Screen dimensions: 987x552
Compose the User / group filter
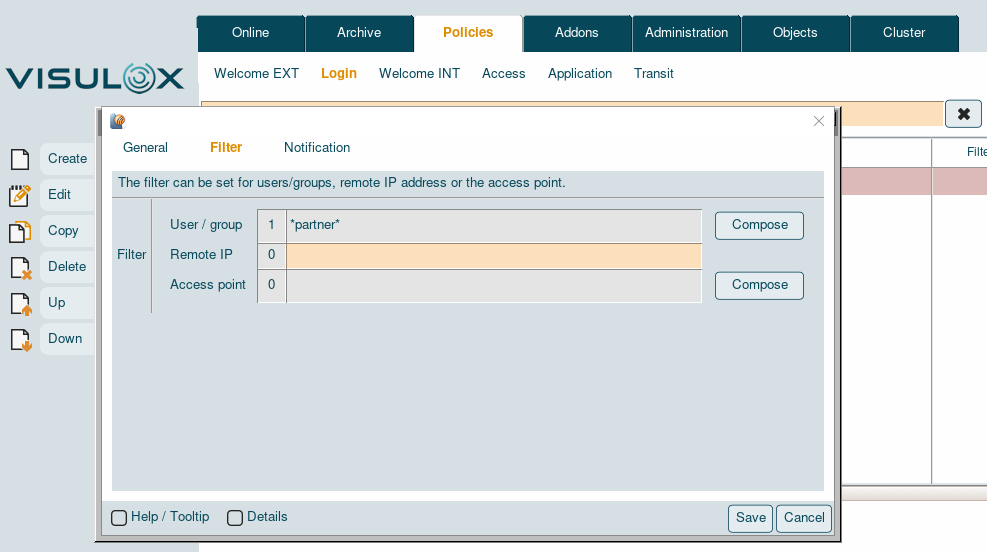[x=759, y=225]
